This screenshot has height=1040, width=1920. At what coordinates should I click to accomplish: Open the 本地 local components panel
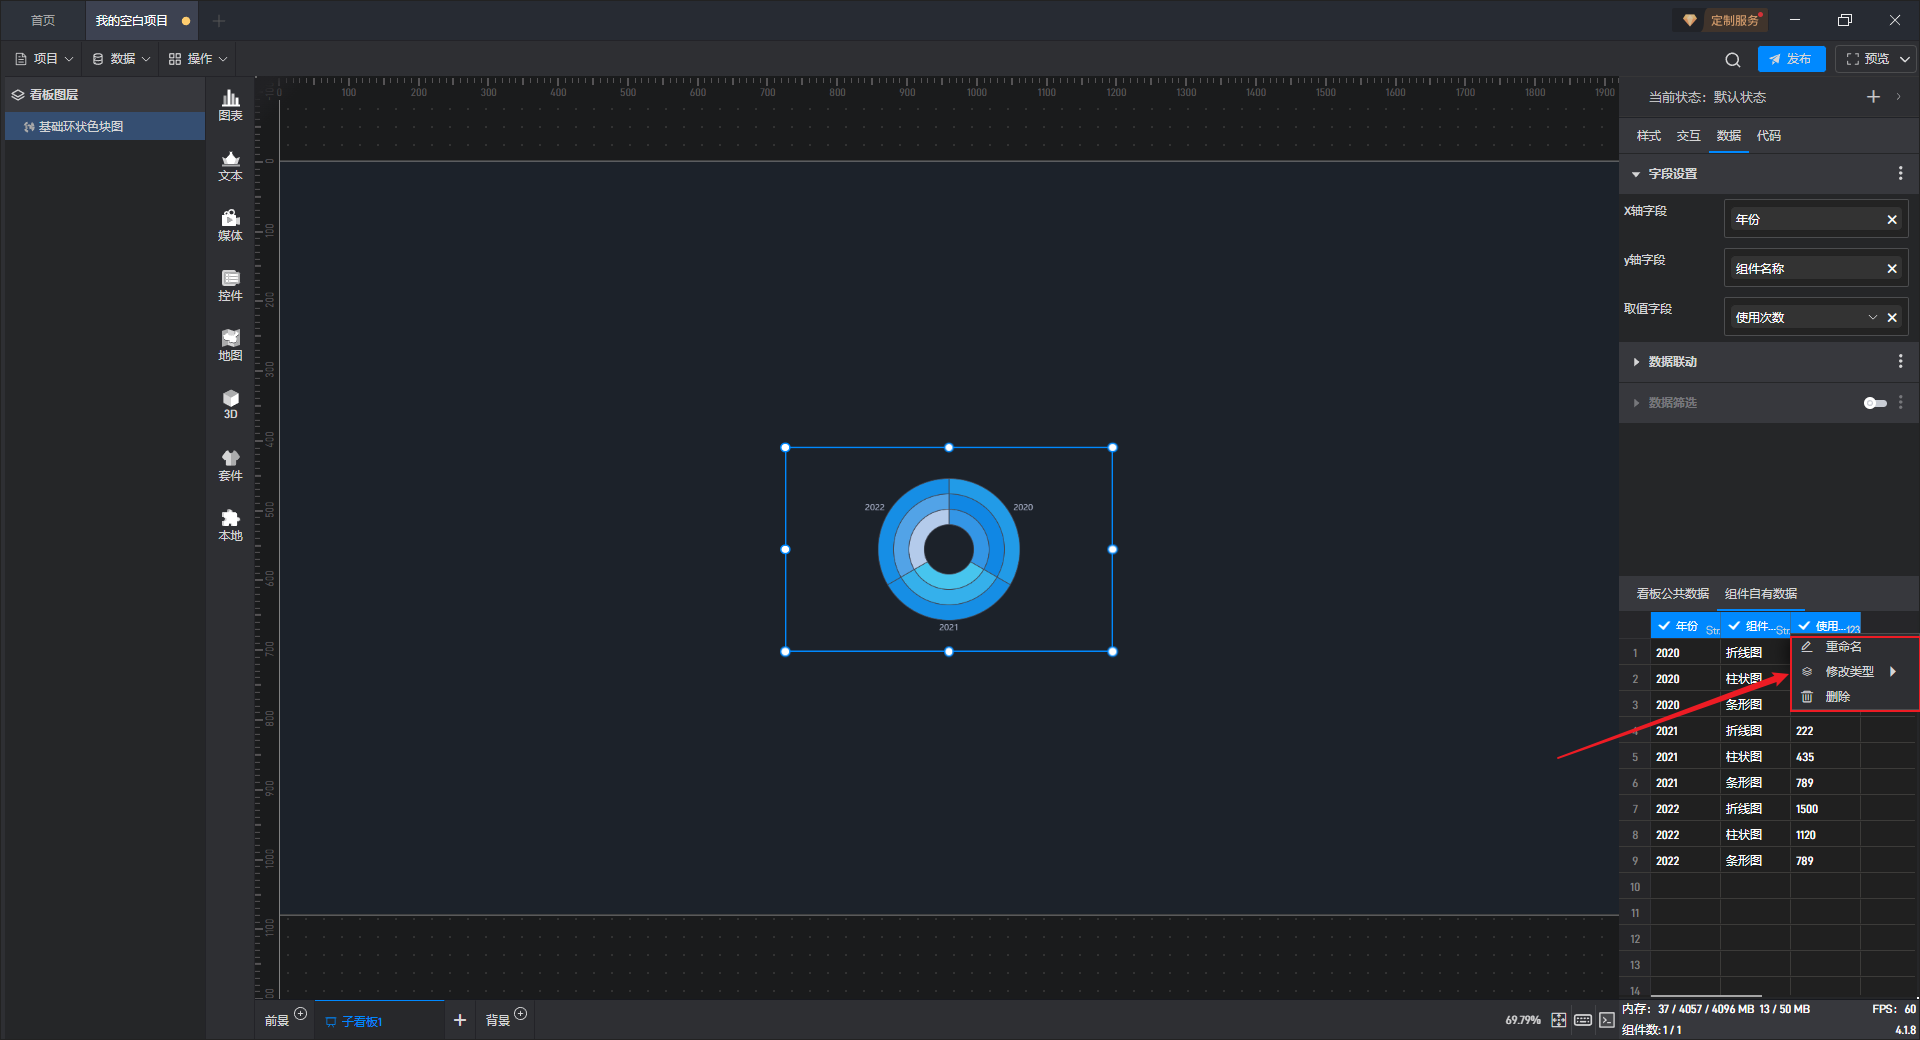[230, 525]
